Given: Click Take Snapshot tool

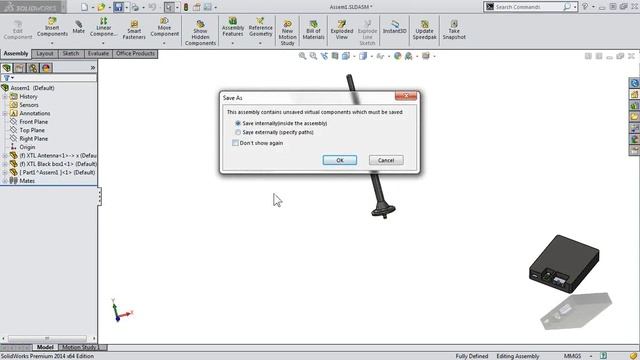Looking at the screenshot, I should click(x=454, y=30).
